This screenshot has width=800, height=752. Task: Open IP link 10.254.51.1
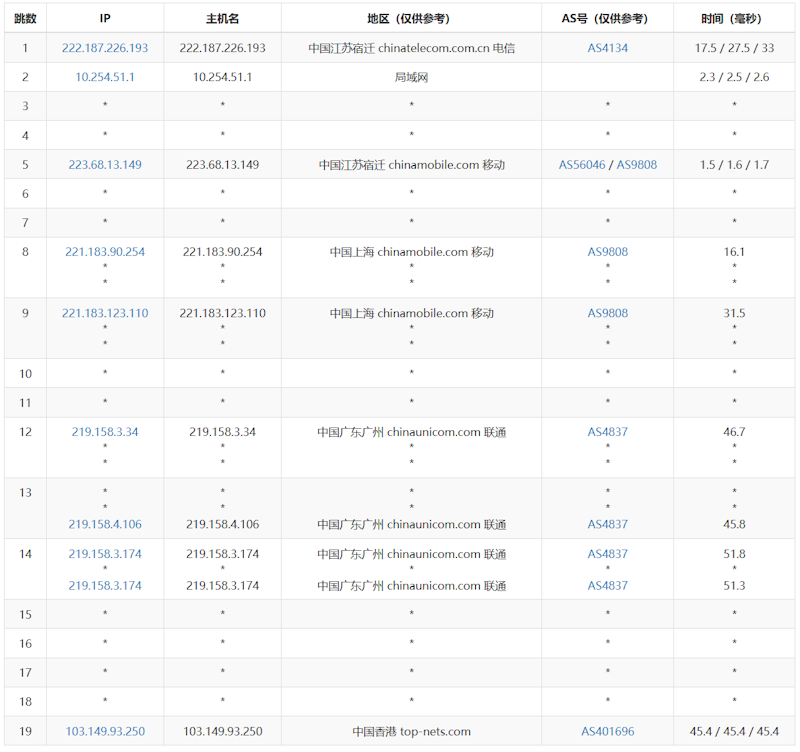(105, 77)
